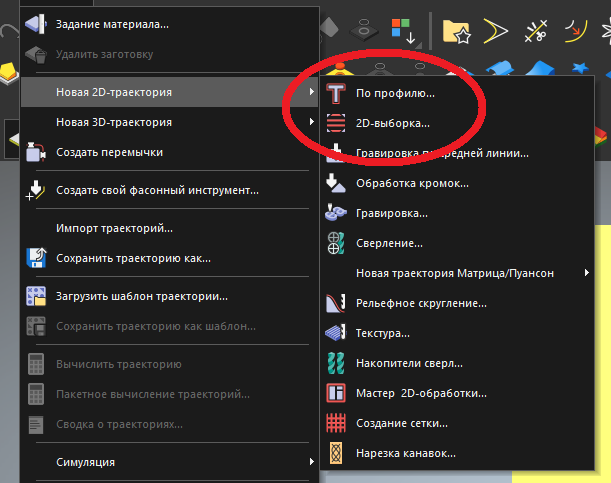This screenshot has height=483, width=611.
Task: Expand Новая 2D-траектория submenu arrow
Action: click(311, 92)
